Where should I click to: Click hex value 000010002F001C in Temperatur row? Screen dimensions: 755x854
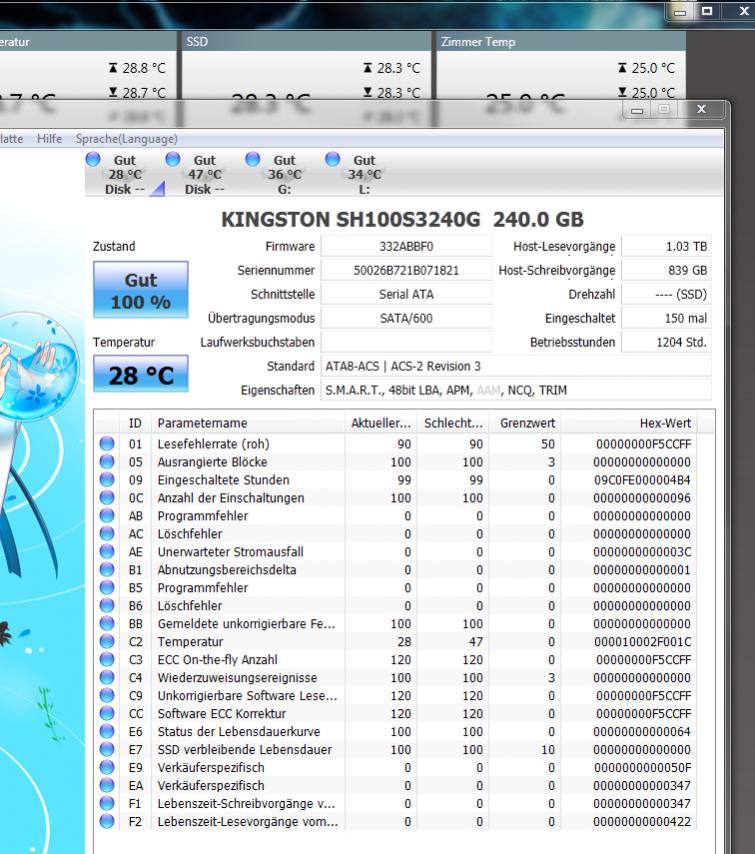(x=642, y=642)
